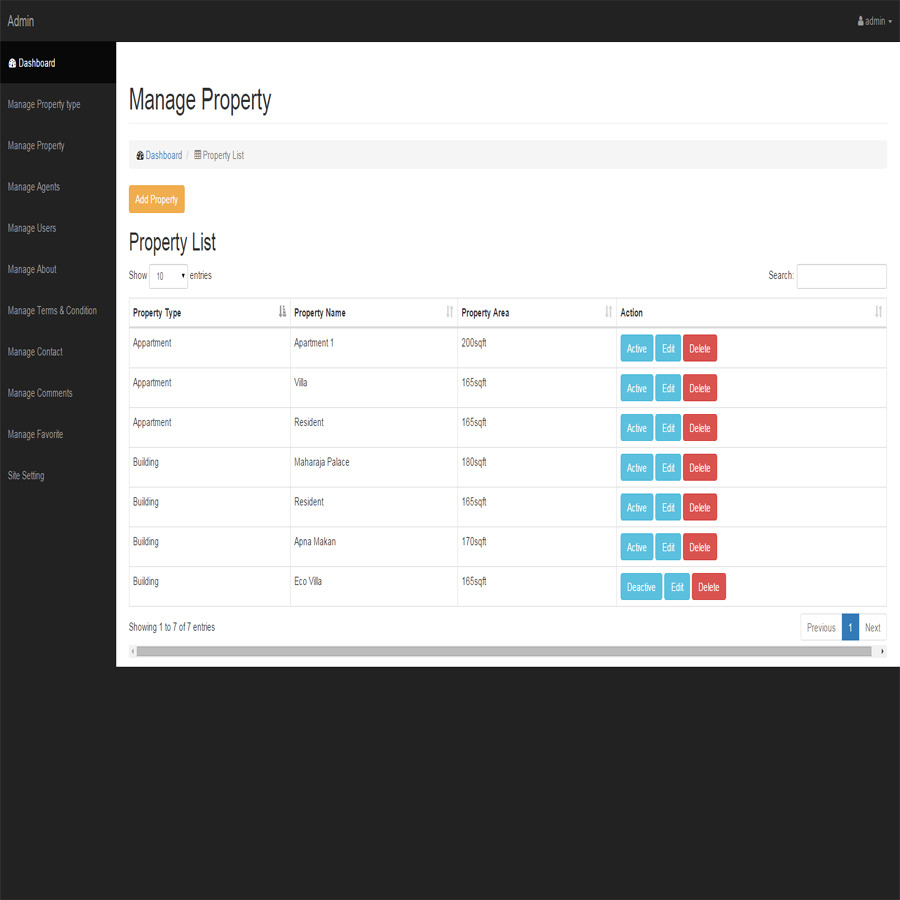
Task: Select page 1 in pagination
Action: (x=850, y=627)
